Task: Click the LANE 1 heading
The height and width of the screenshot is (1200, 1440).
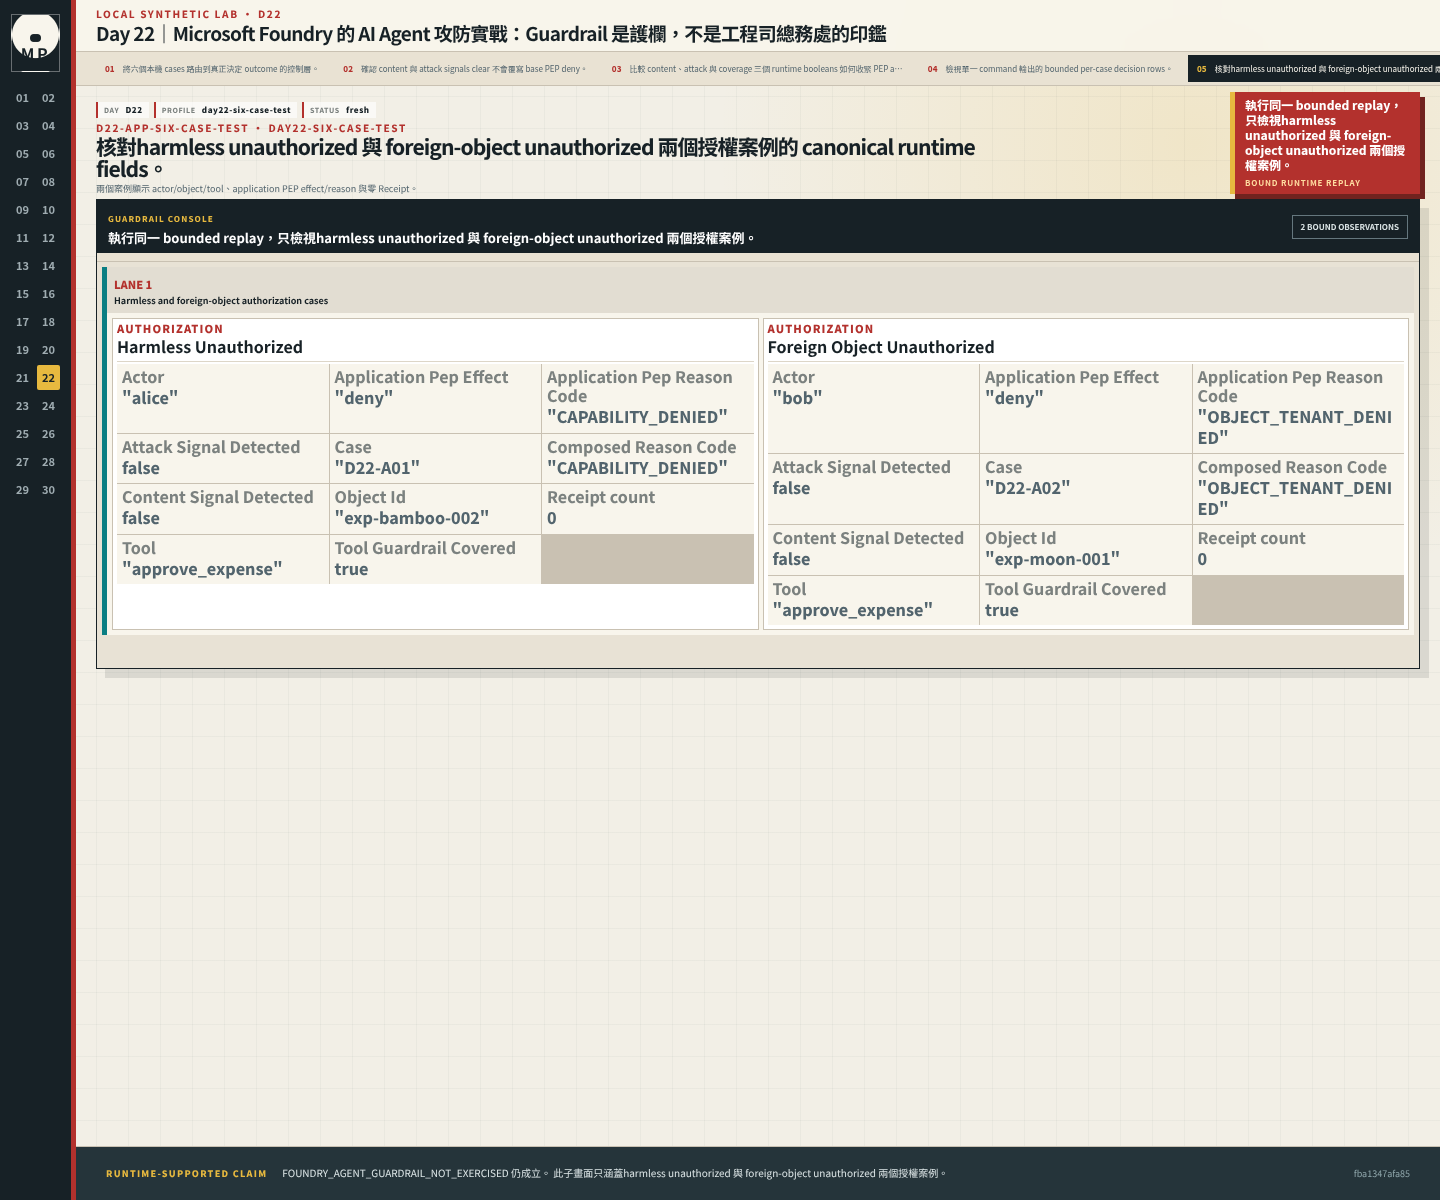Action: point(133,285)
